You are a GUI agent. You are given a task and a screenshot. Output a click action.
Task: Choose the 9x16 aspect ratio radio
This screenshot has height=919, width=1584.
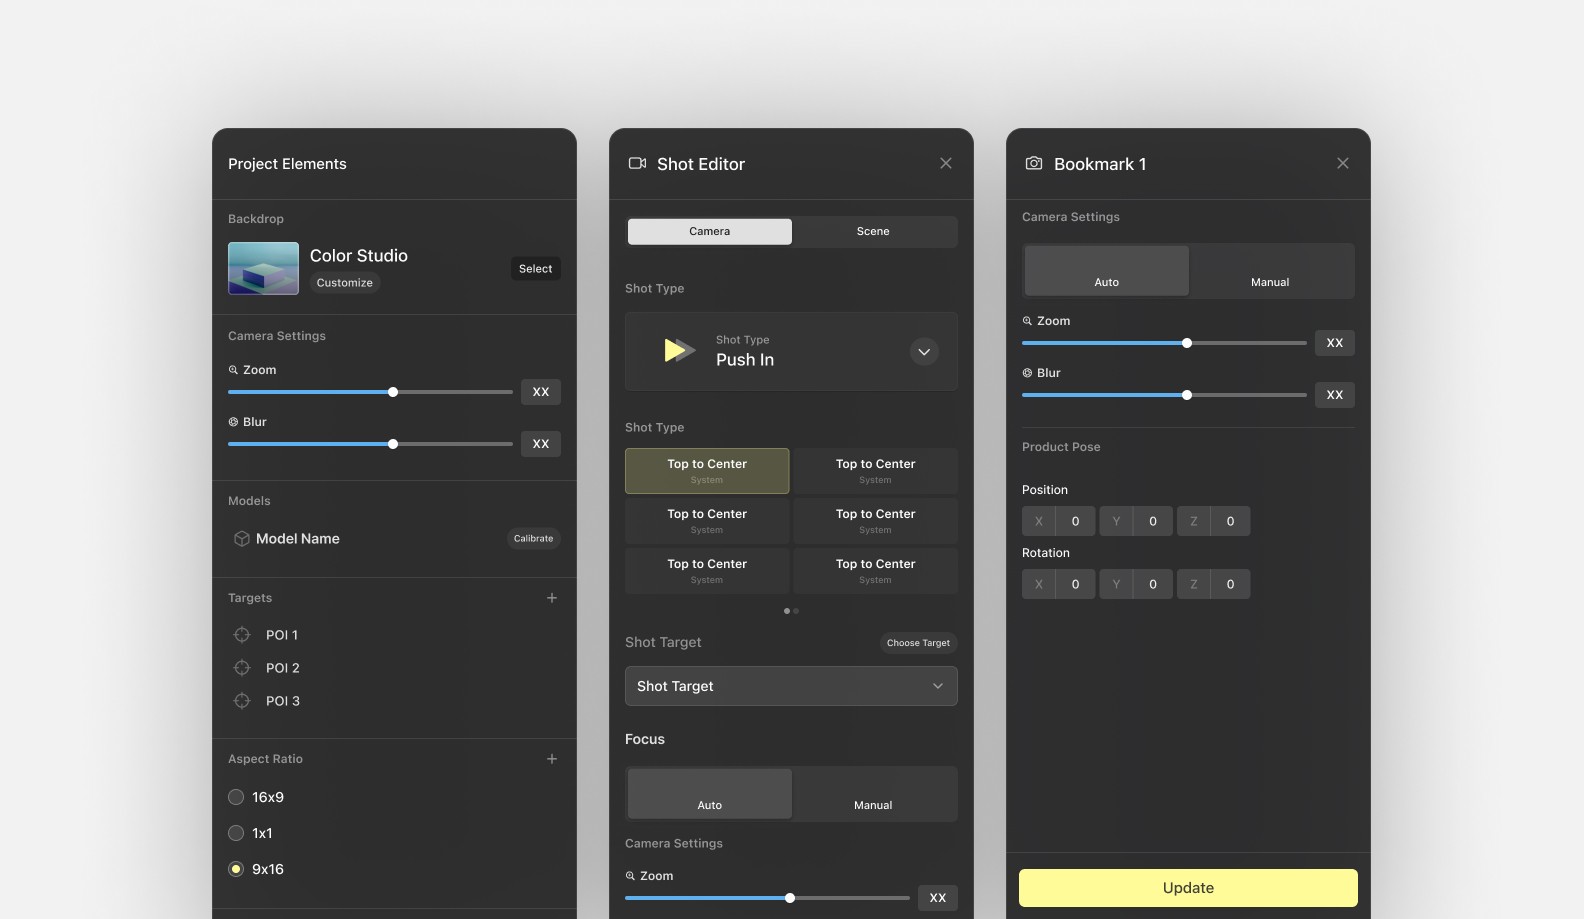236,869
